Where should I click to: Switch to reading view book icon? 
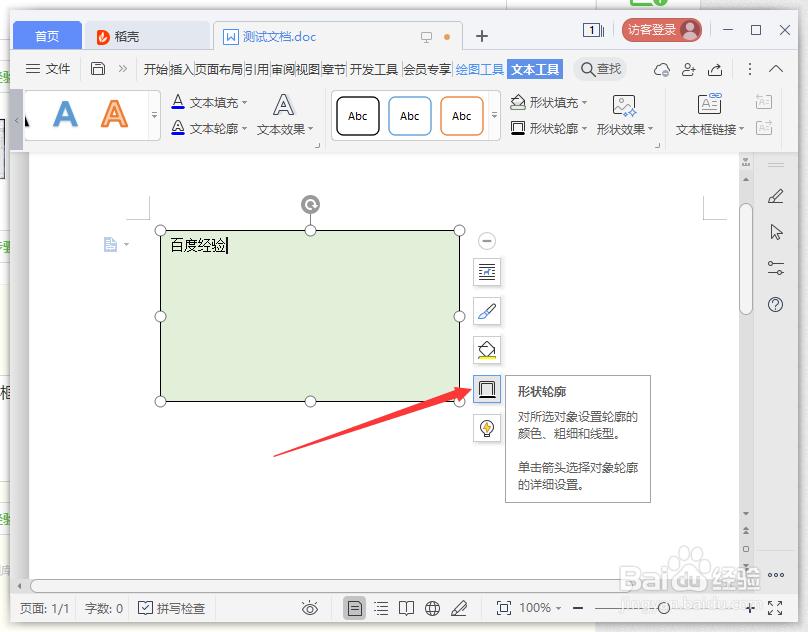click(x=406, y=608)
